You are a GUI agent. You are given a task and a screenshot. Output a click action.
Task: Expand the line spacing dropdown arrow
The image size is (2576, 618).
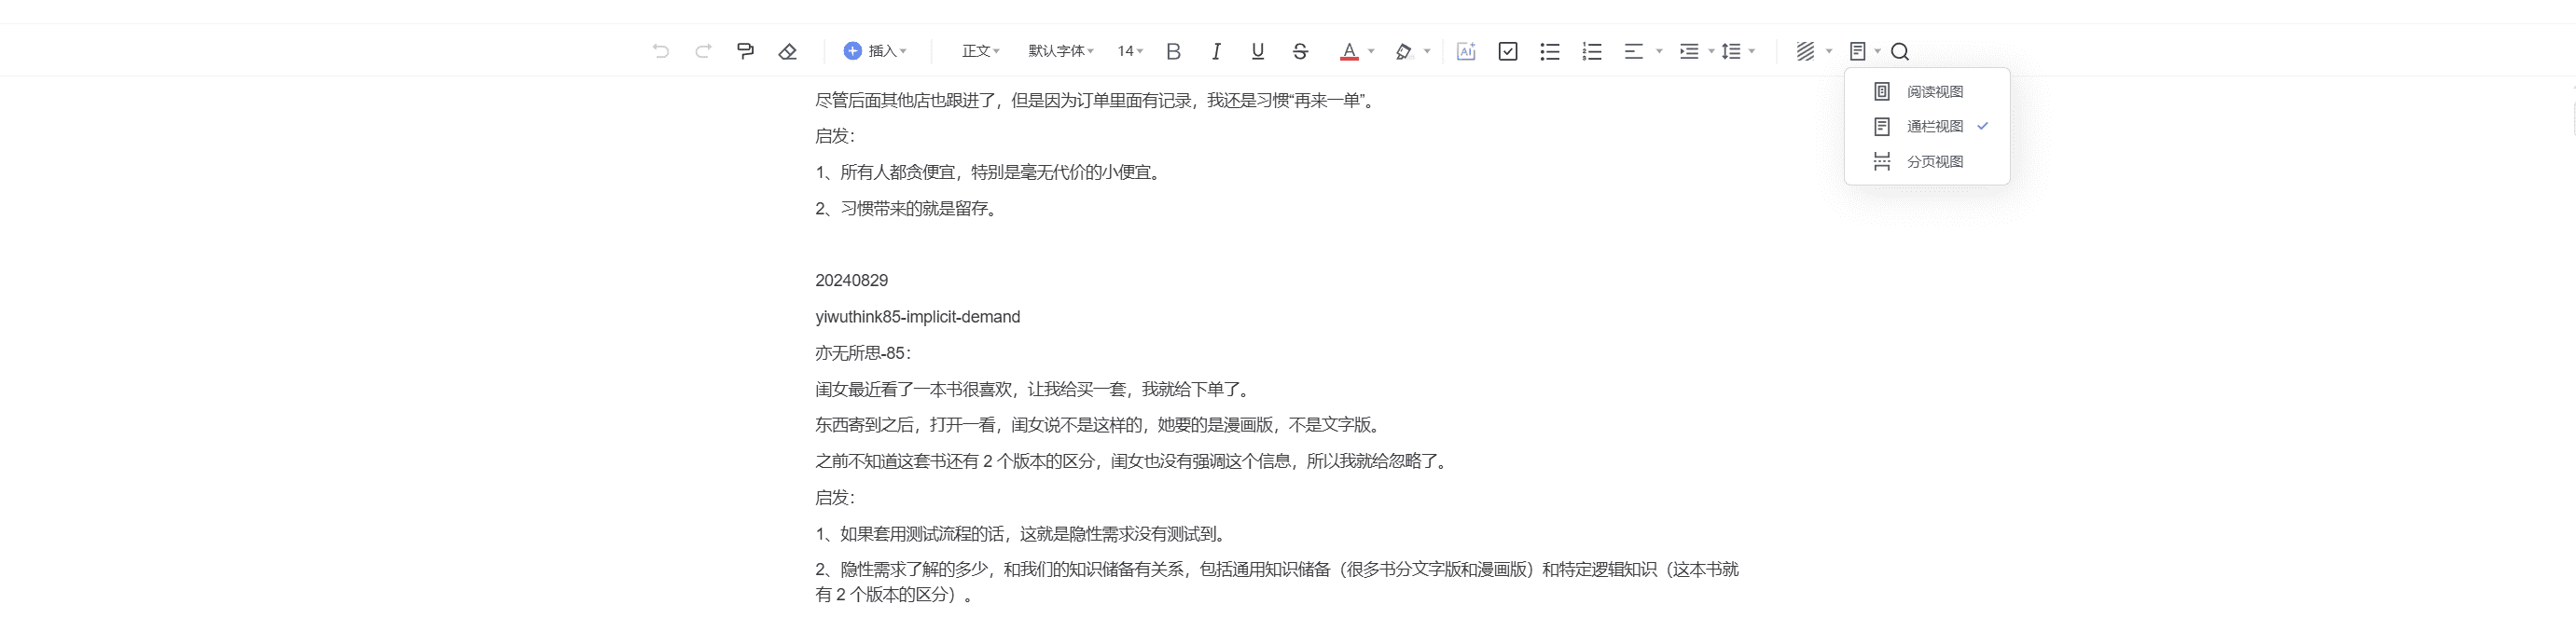pos(1753,51)
